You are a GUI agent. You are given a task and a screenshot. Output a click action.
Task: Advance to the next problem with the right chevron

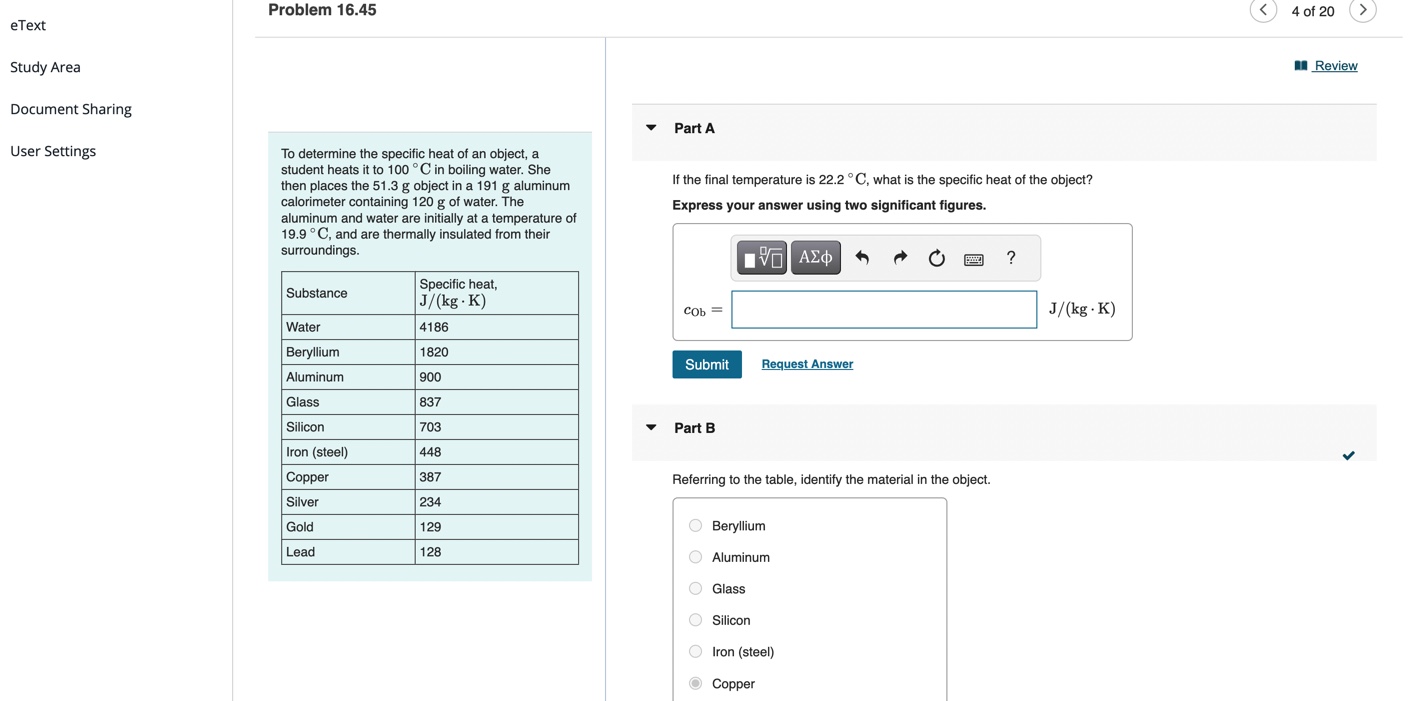pos(1363,10)
